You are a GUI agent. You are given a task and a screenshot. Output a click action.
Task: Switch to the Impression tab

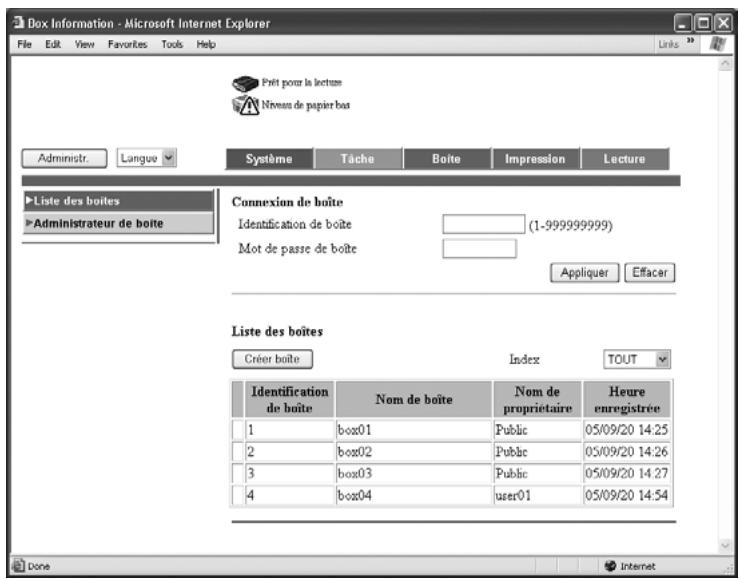tap(535, 159)
